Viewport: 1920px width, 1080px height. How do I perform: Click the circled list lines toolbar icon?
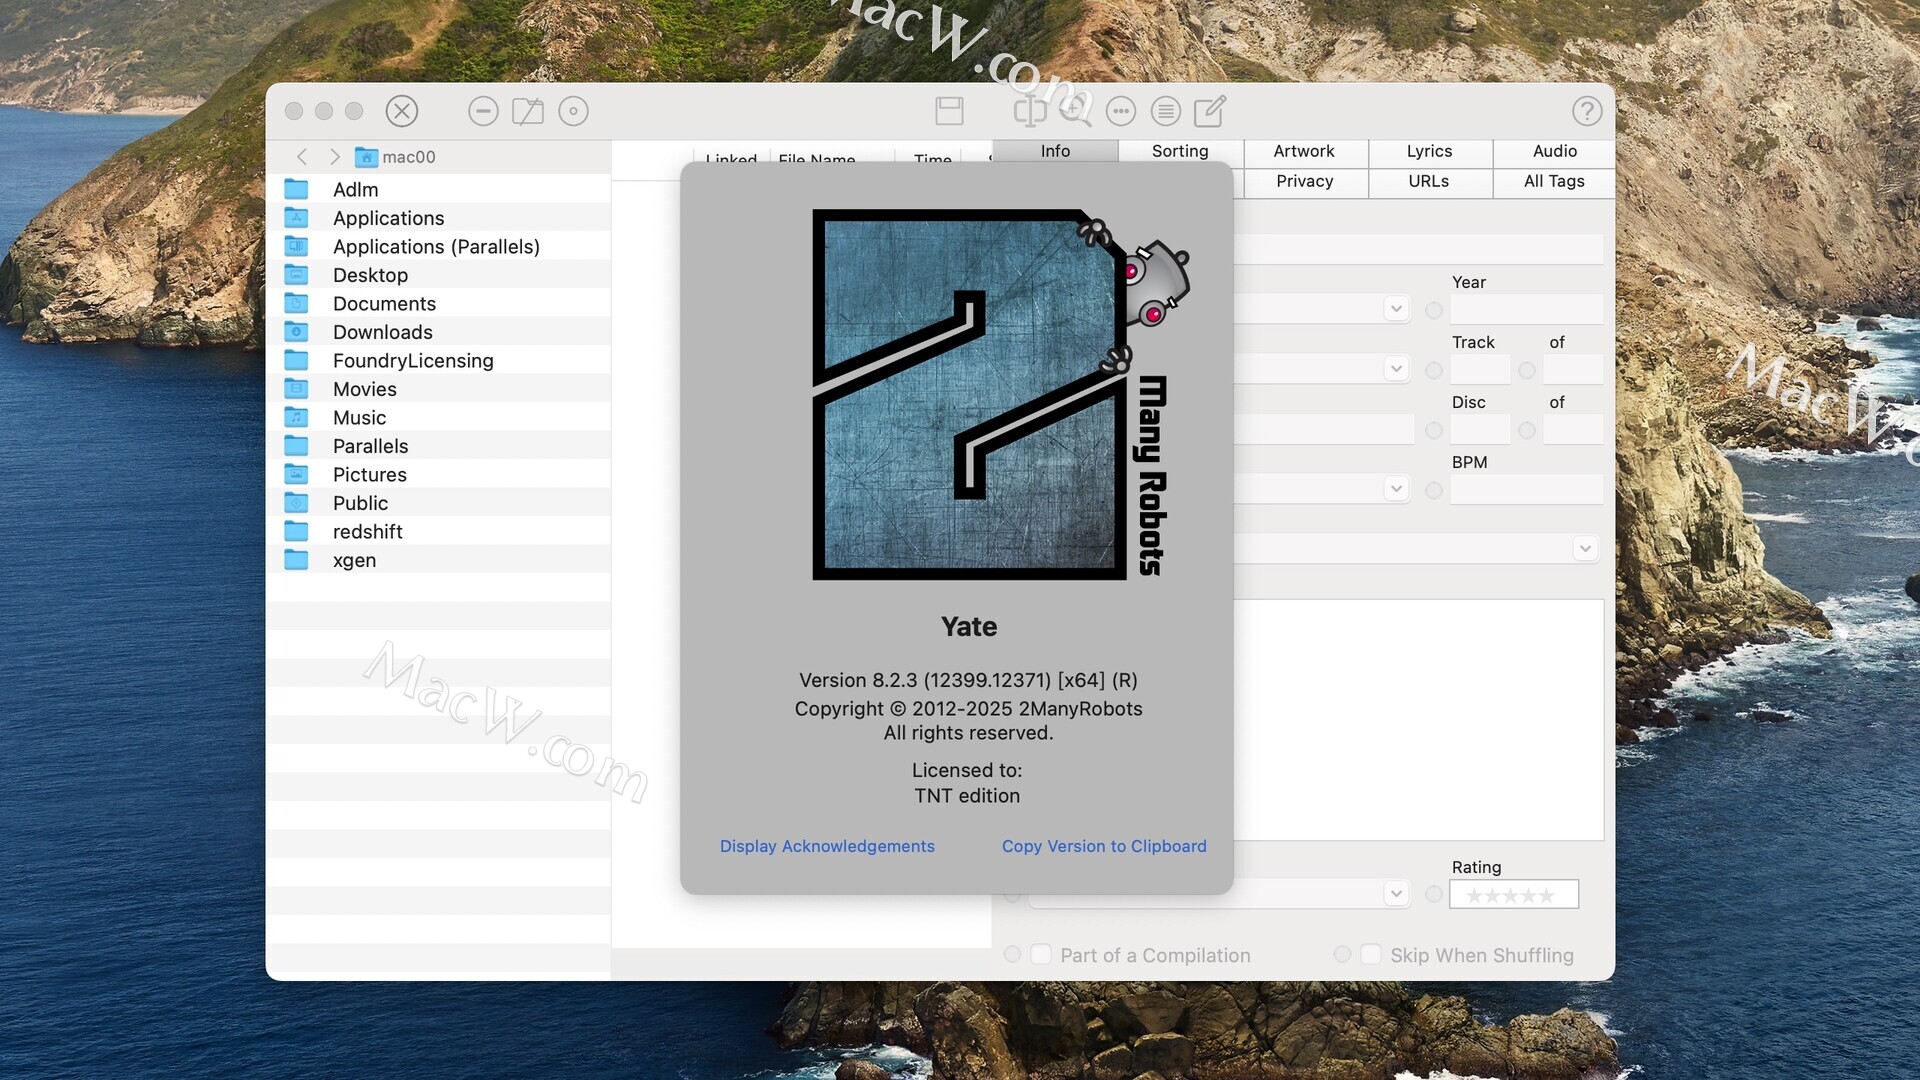[1166, 111]
